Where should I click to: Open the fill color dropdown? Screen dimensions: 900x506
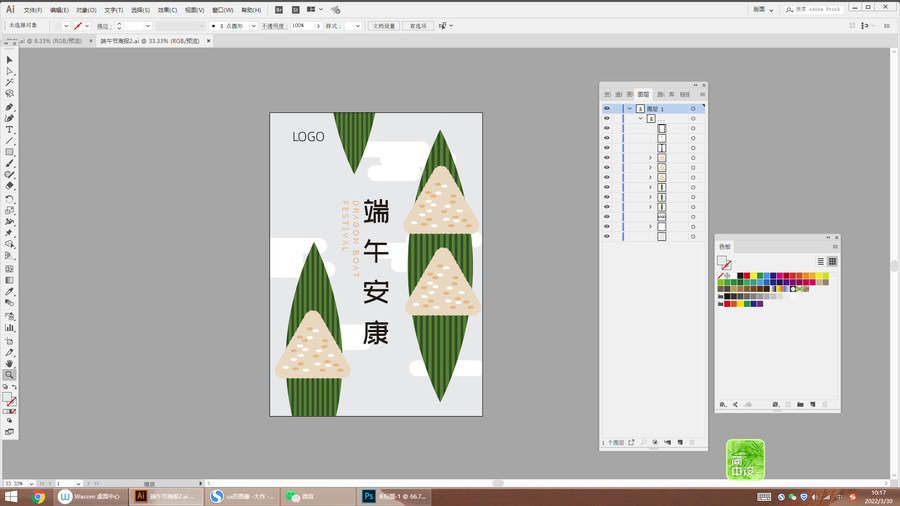pos(66,26)
